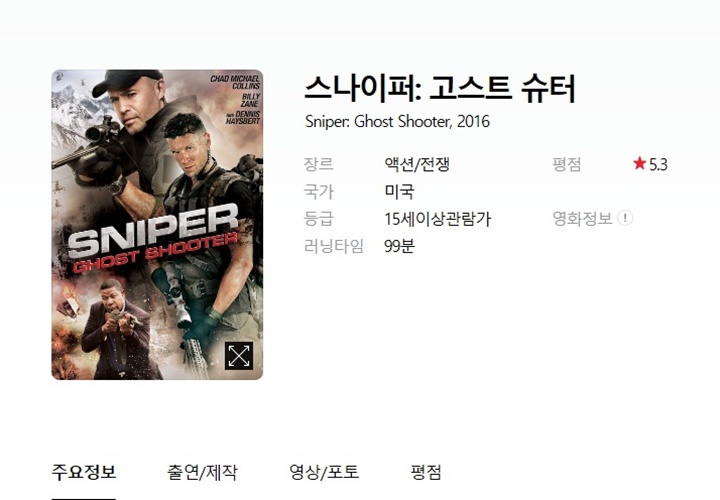Click the exclamation info icon beside 영화정보
720x500 pixels.
624,218
